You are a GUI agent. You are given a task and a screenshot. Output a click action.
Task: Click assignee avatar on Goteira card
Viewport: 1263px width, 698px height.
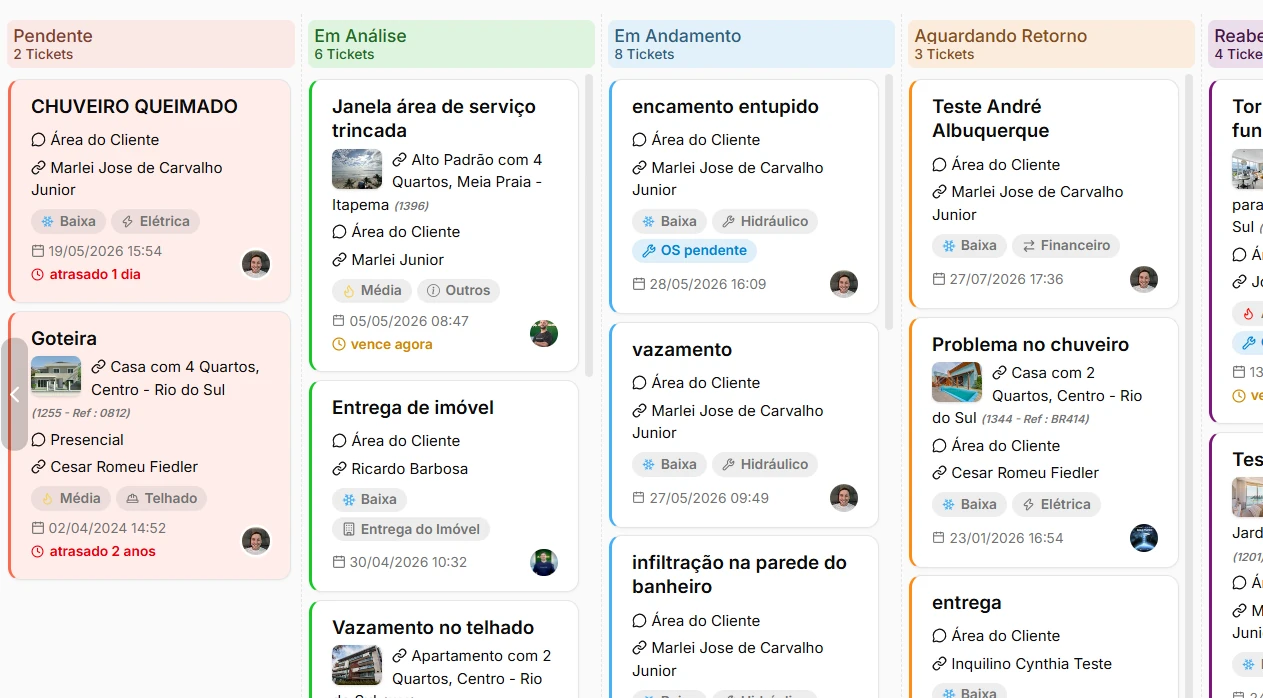point(256,541)
